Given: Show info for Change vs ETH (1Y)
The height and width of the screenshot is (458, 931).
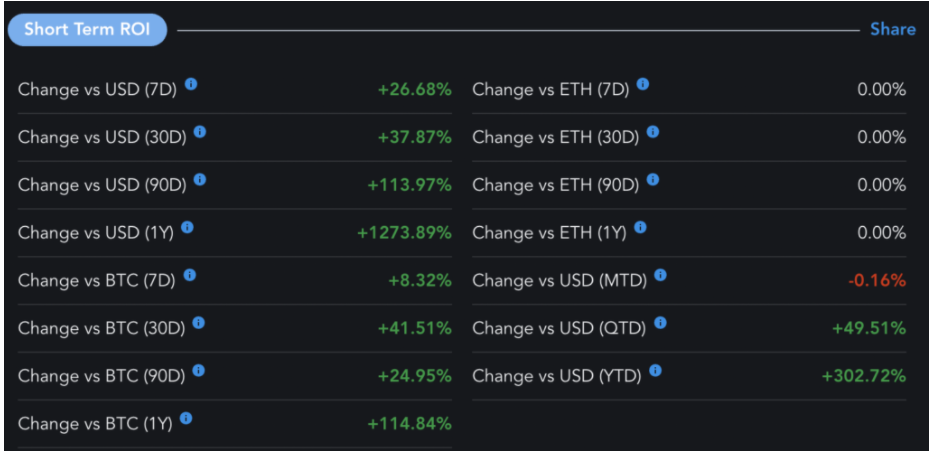Looking at the screenshot, I should (x=640, y=227).
